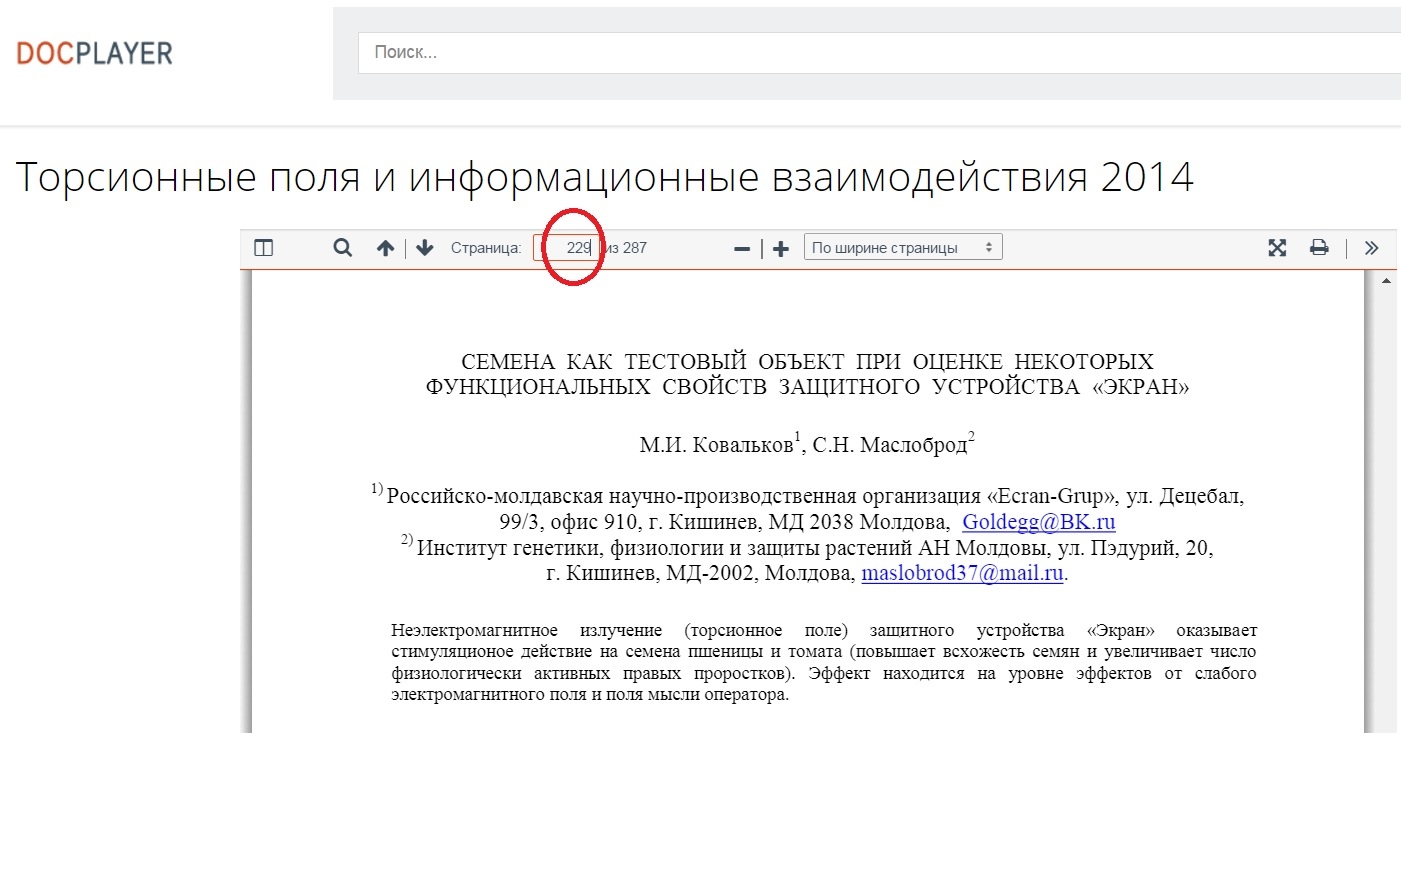Open the 'По ширине страницы' zoom dropdown
Image resolution: width=1401 pixels, height=875 pixels.
[x=902, y=248]
